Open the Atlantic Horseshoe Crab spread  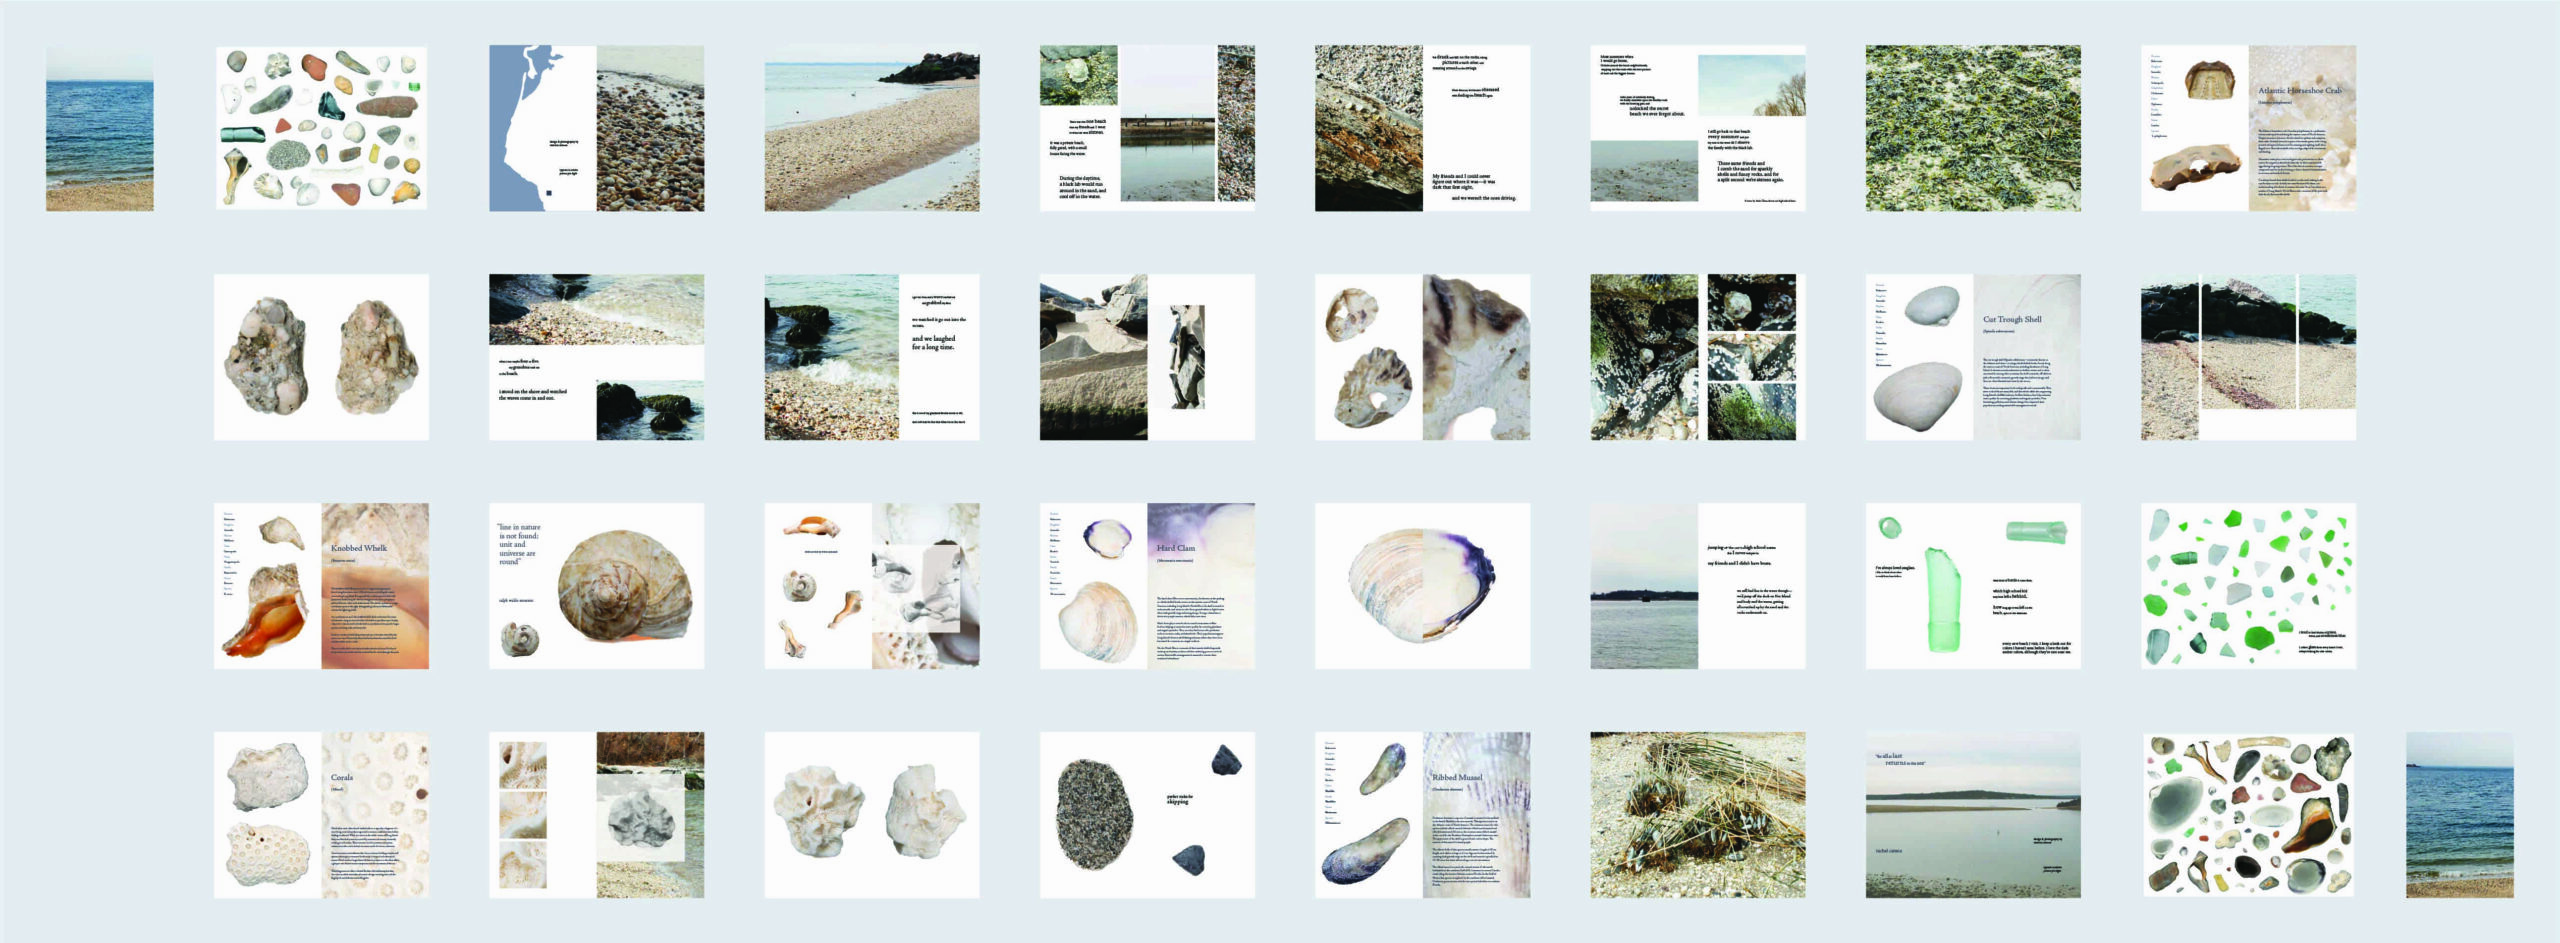pyautogui.click(x=2248, y=128)
